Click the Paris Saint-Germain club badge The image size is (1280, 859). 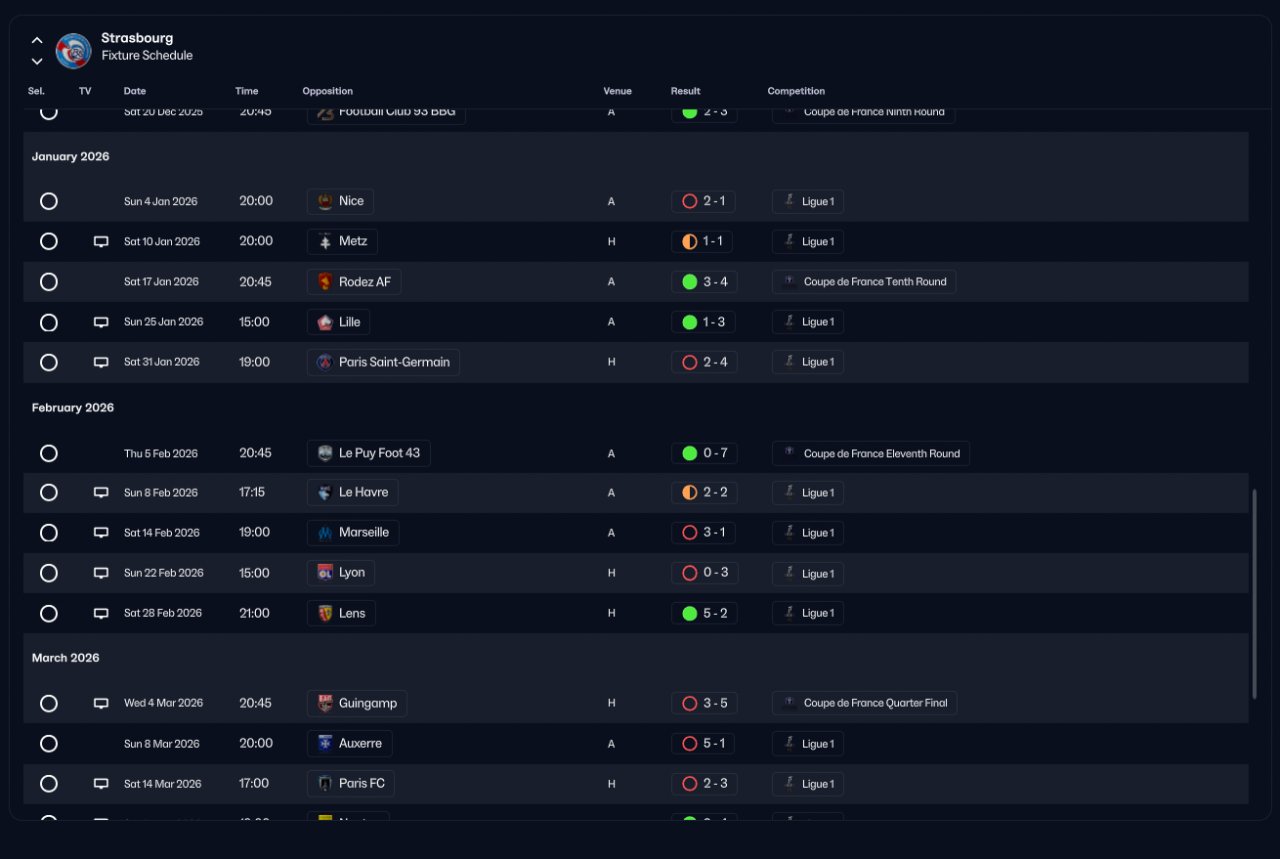325,362
